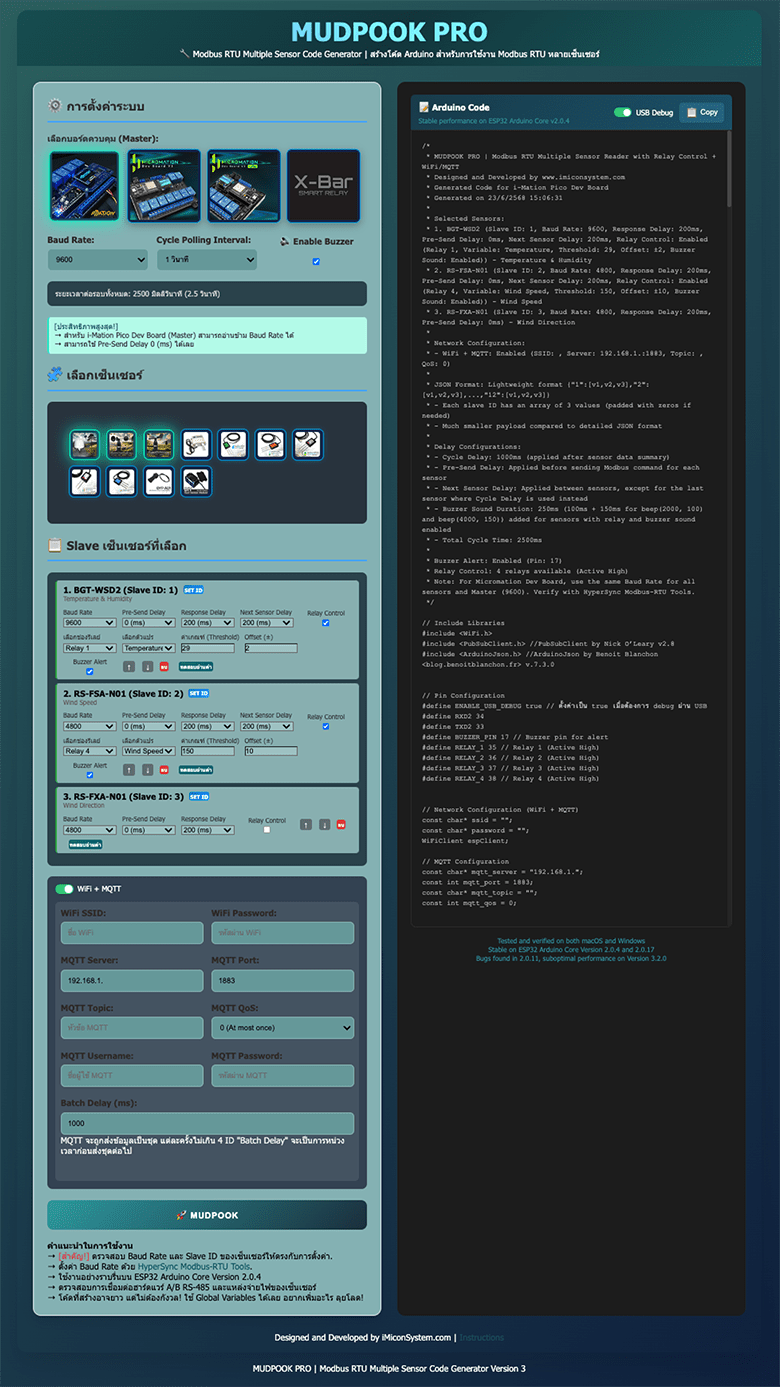Click the RS-FSA-N01 Threshold field showing 150
Viewport: 780px width, 1387px height.
(207, 751)
